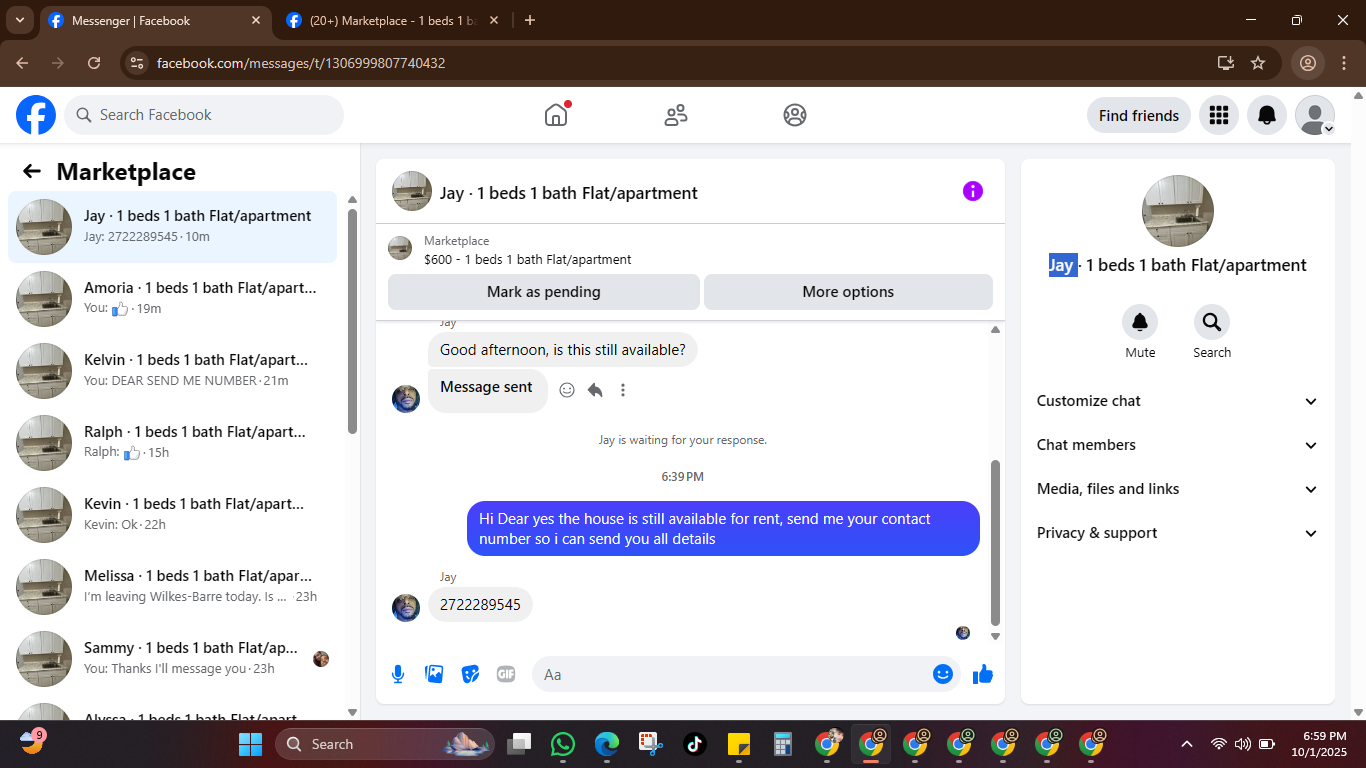Screen dimensions: 1366x768
Task: Open Chrome three-dot menu
Action: click(1343, 63)
